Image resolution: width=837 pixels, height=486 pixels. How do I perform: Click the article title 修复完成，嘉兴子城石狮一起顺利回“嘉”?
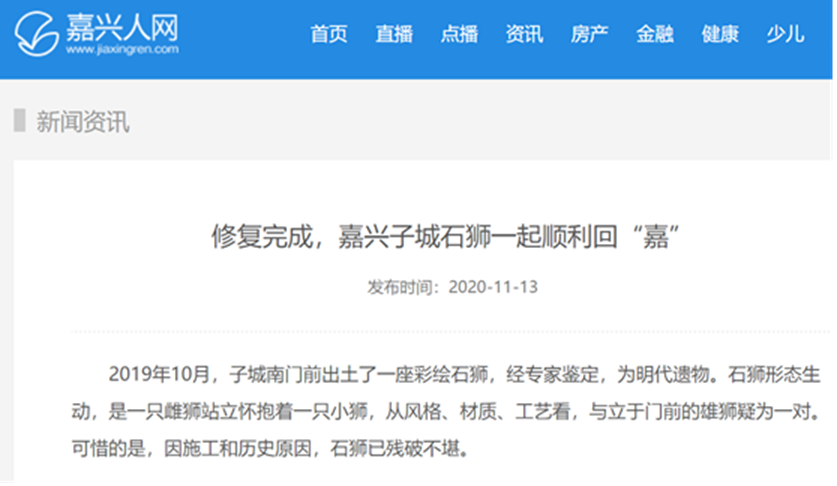[x=445, y=236]
